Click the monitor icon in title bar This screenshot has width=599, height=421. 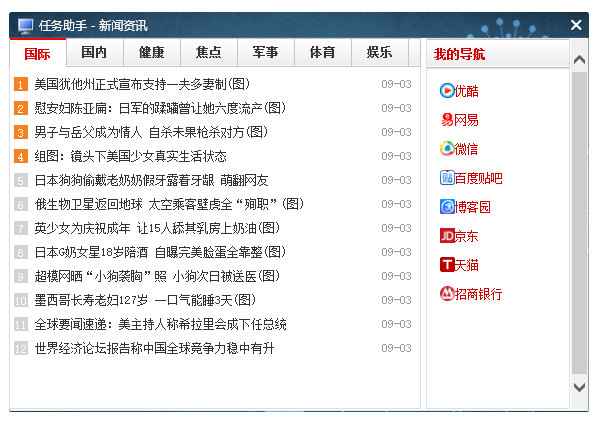pos(26,26)
